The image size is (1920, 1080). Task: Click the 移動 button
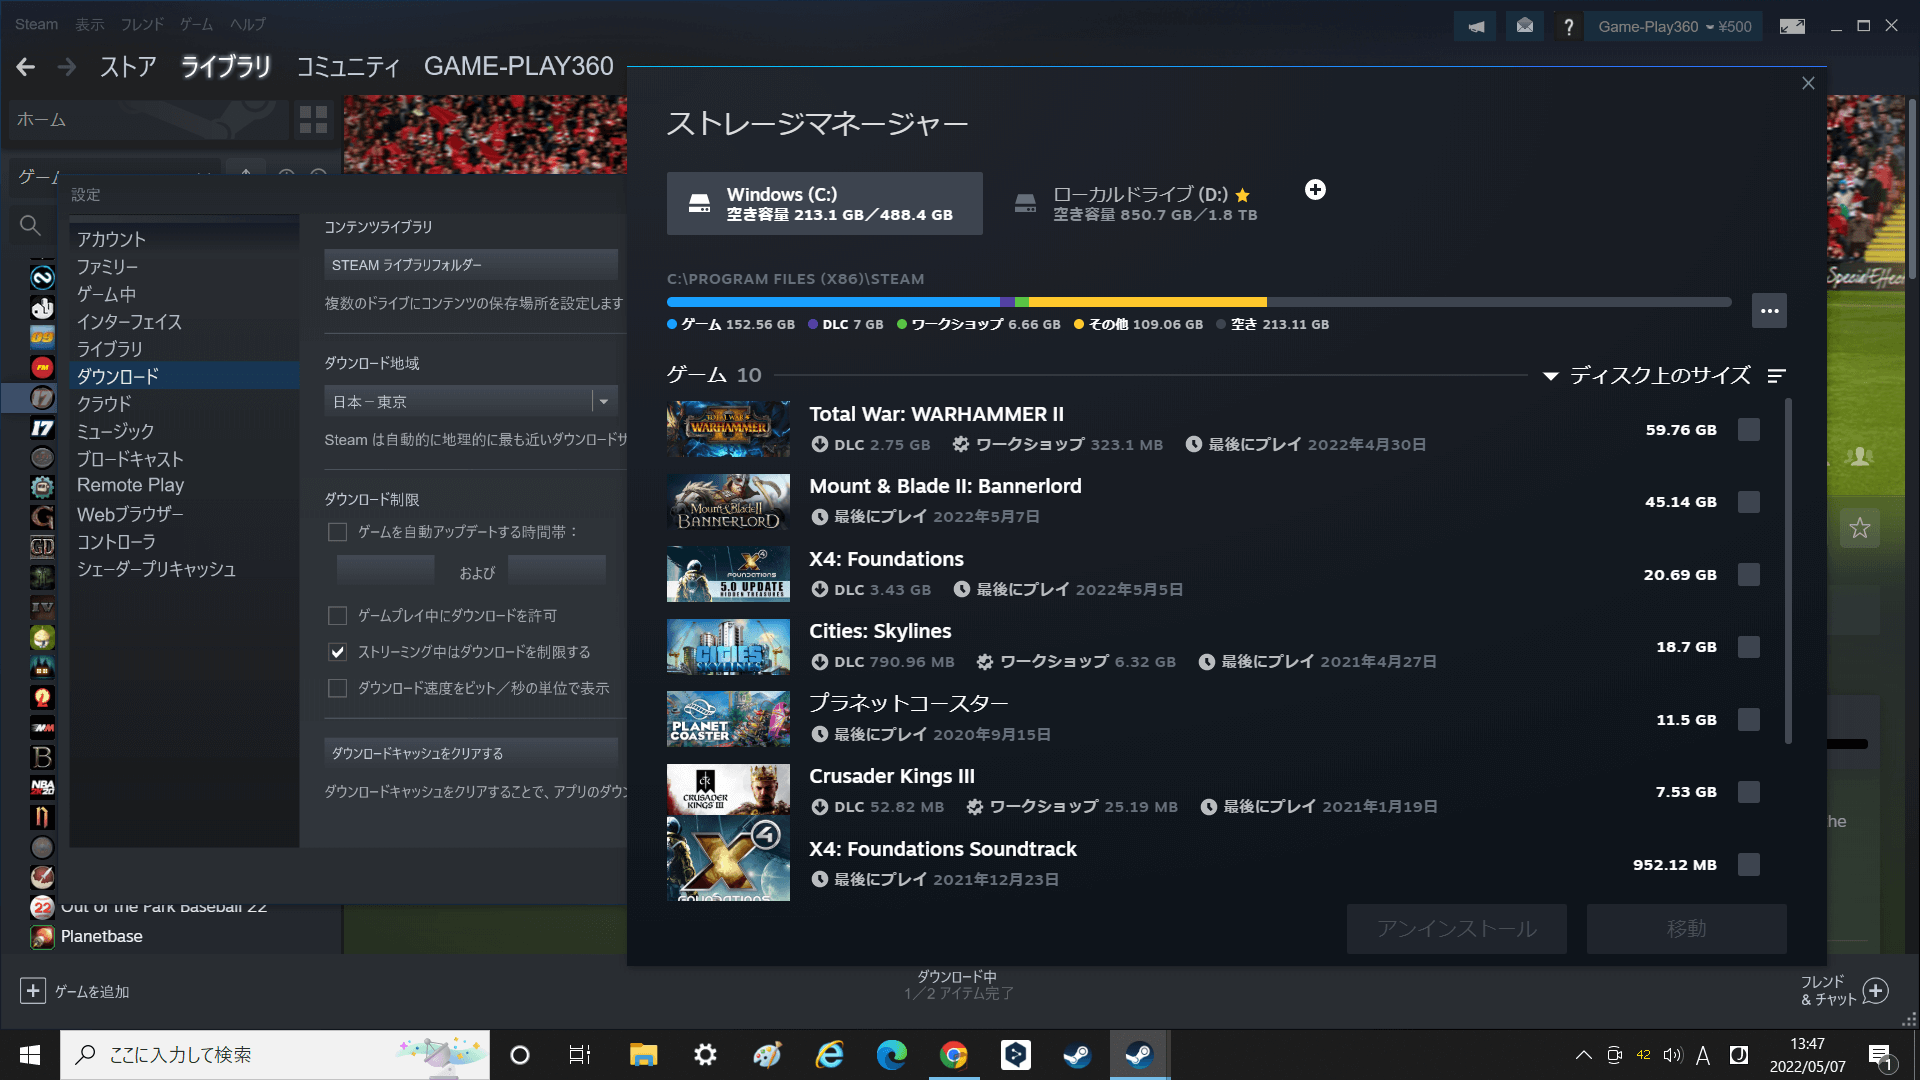1685,928
